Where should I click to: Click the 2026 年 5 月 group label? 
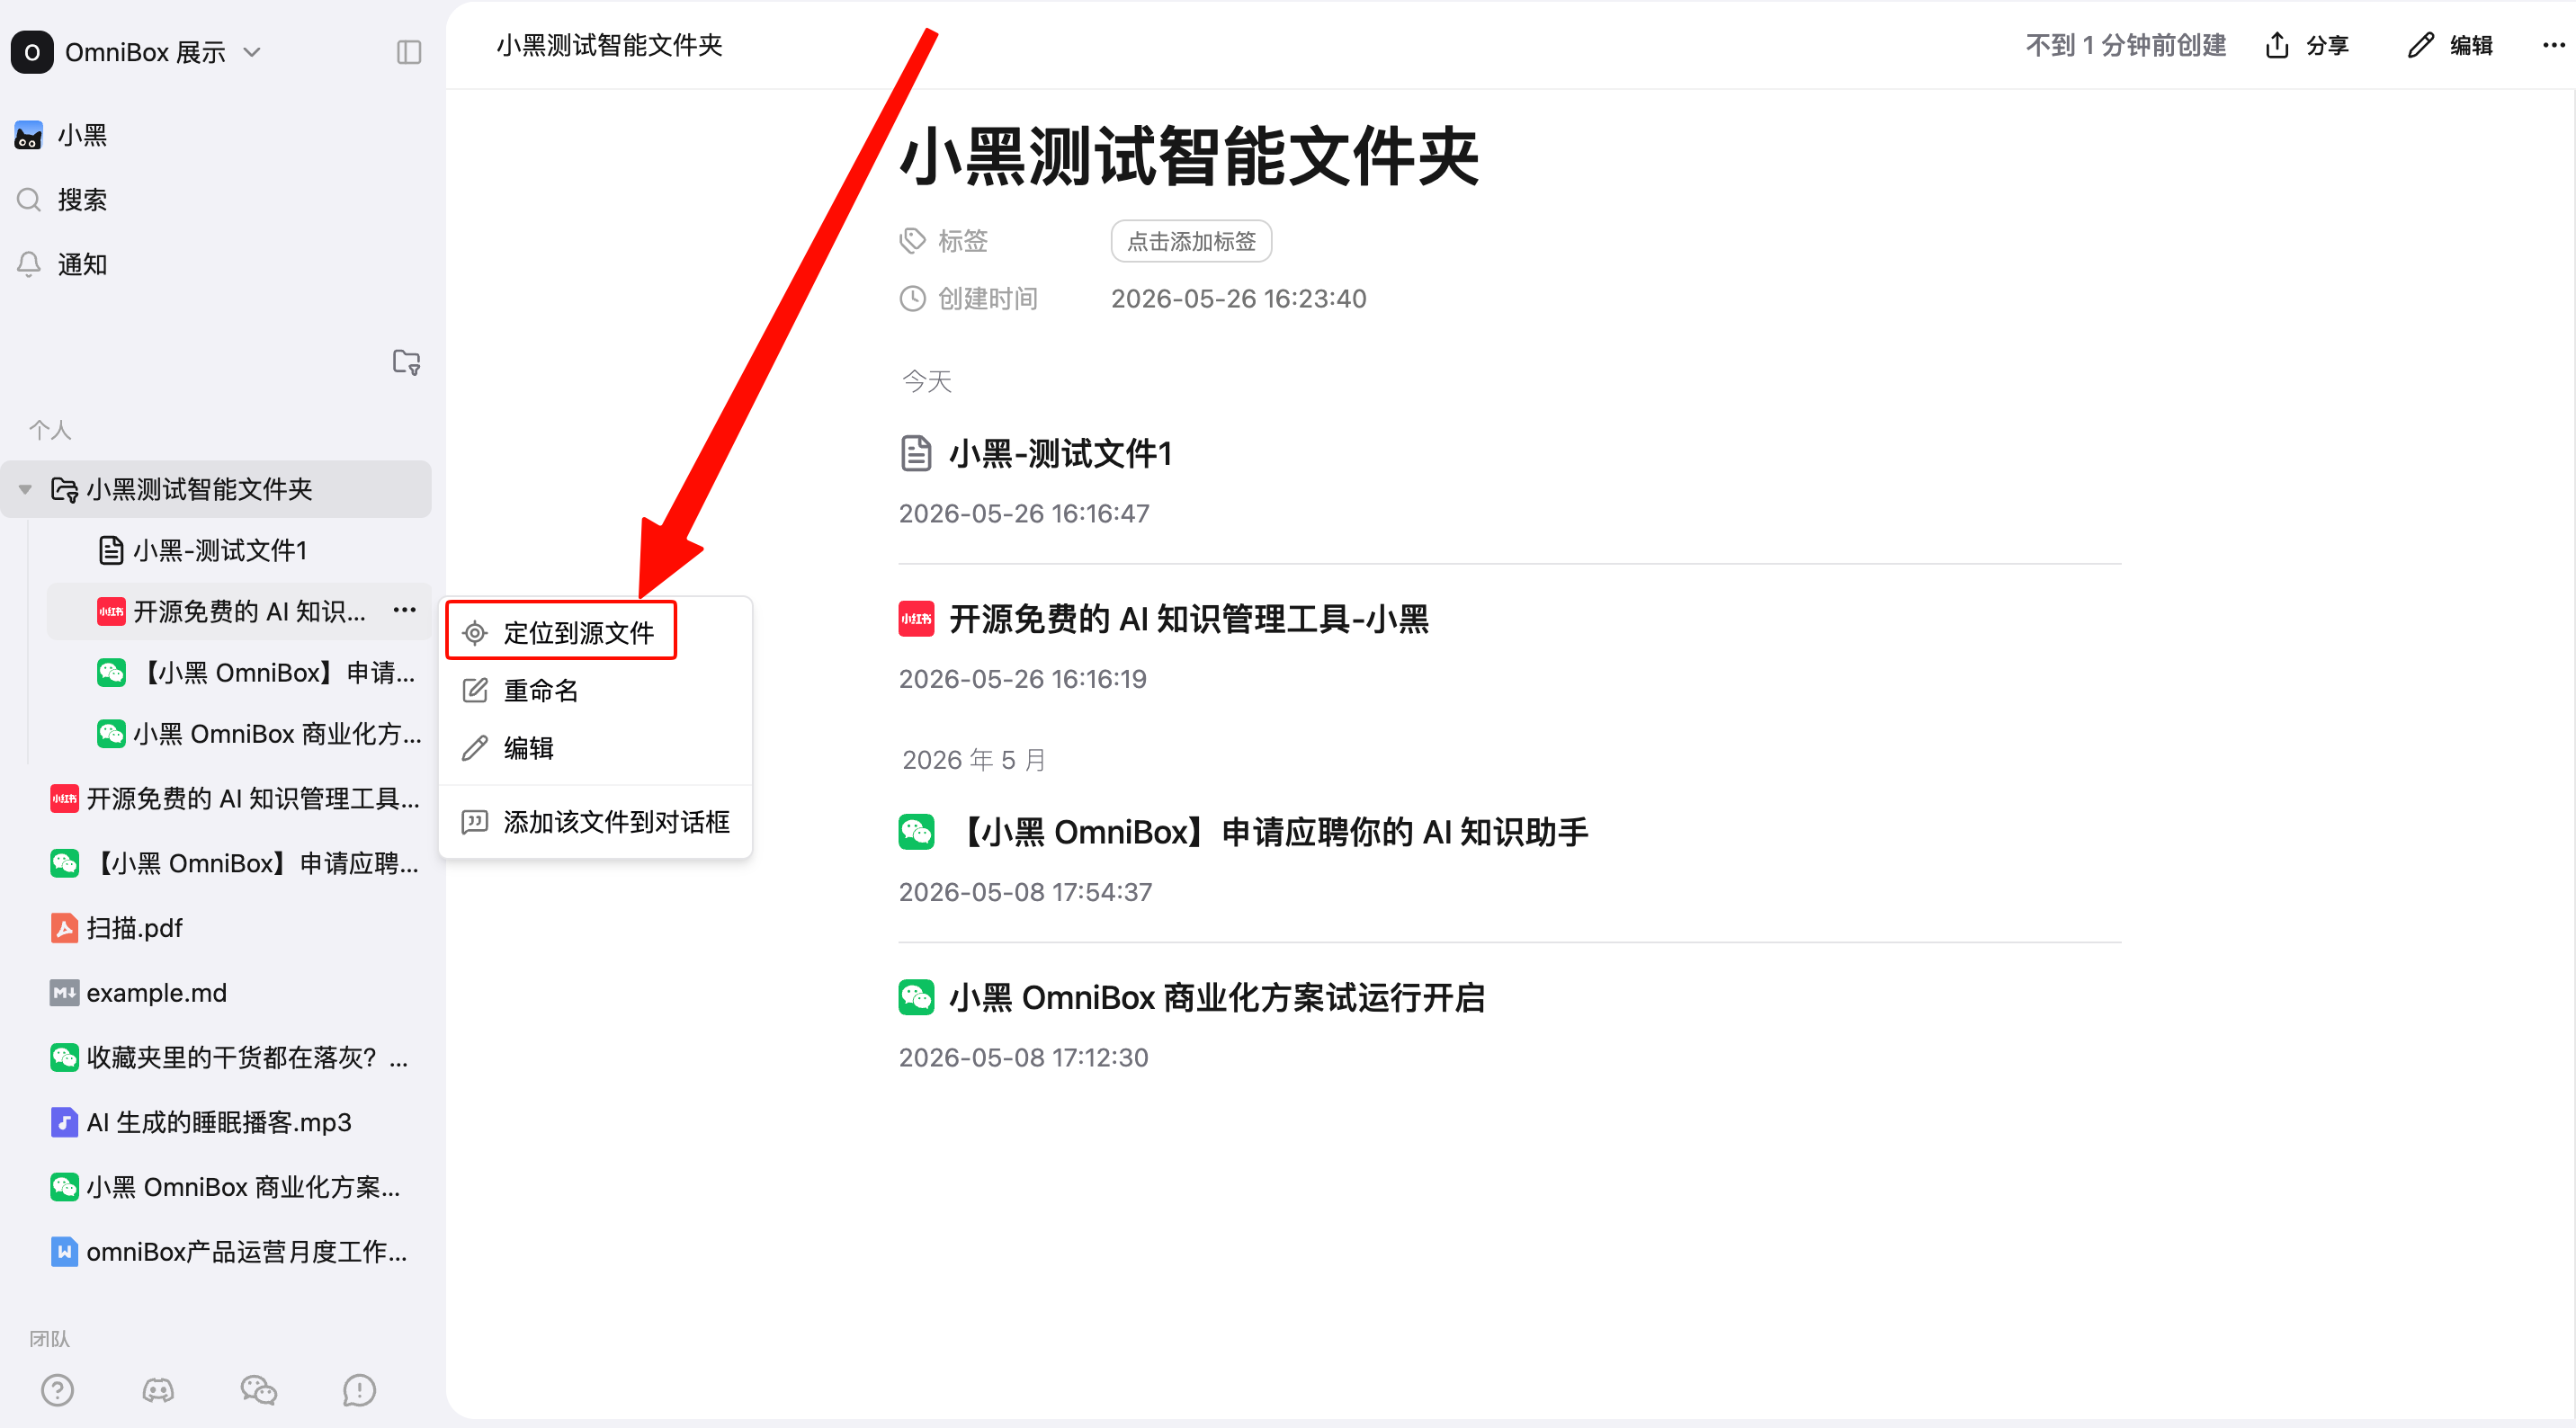[974, 760]
